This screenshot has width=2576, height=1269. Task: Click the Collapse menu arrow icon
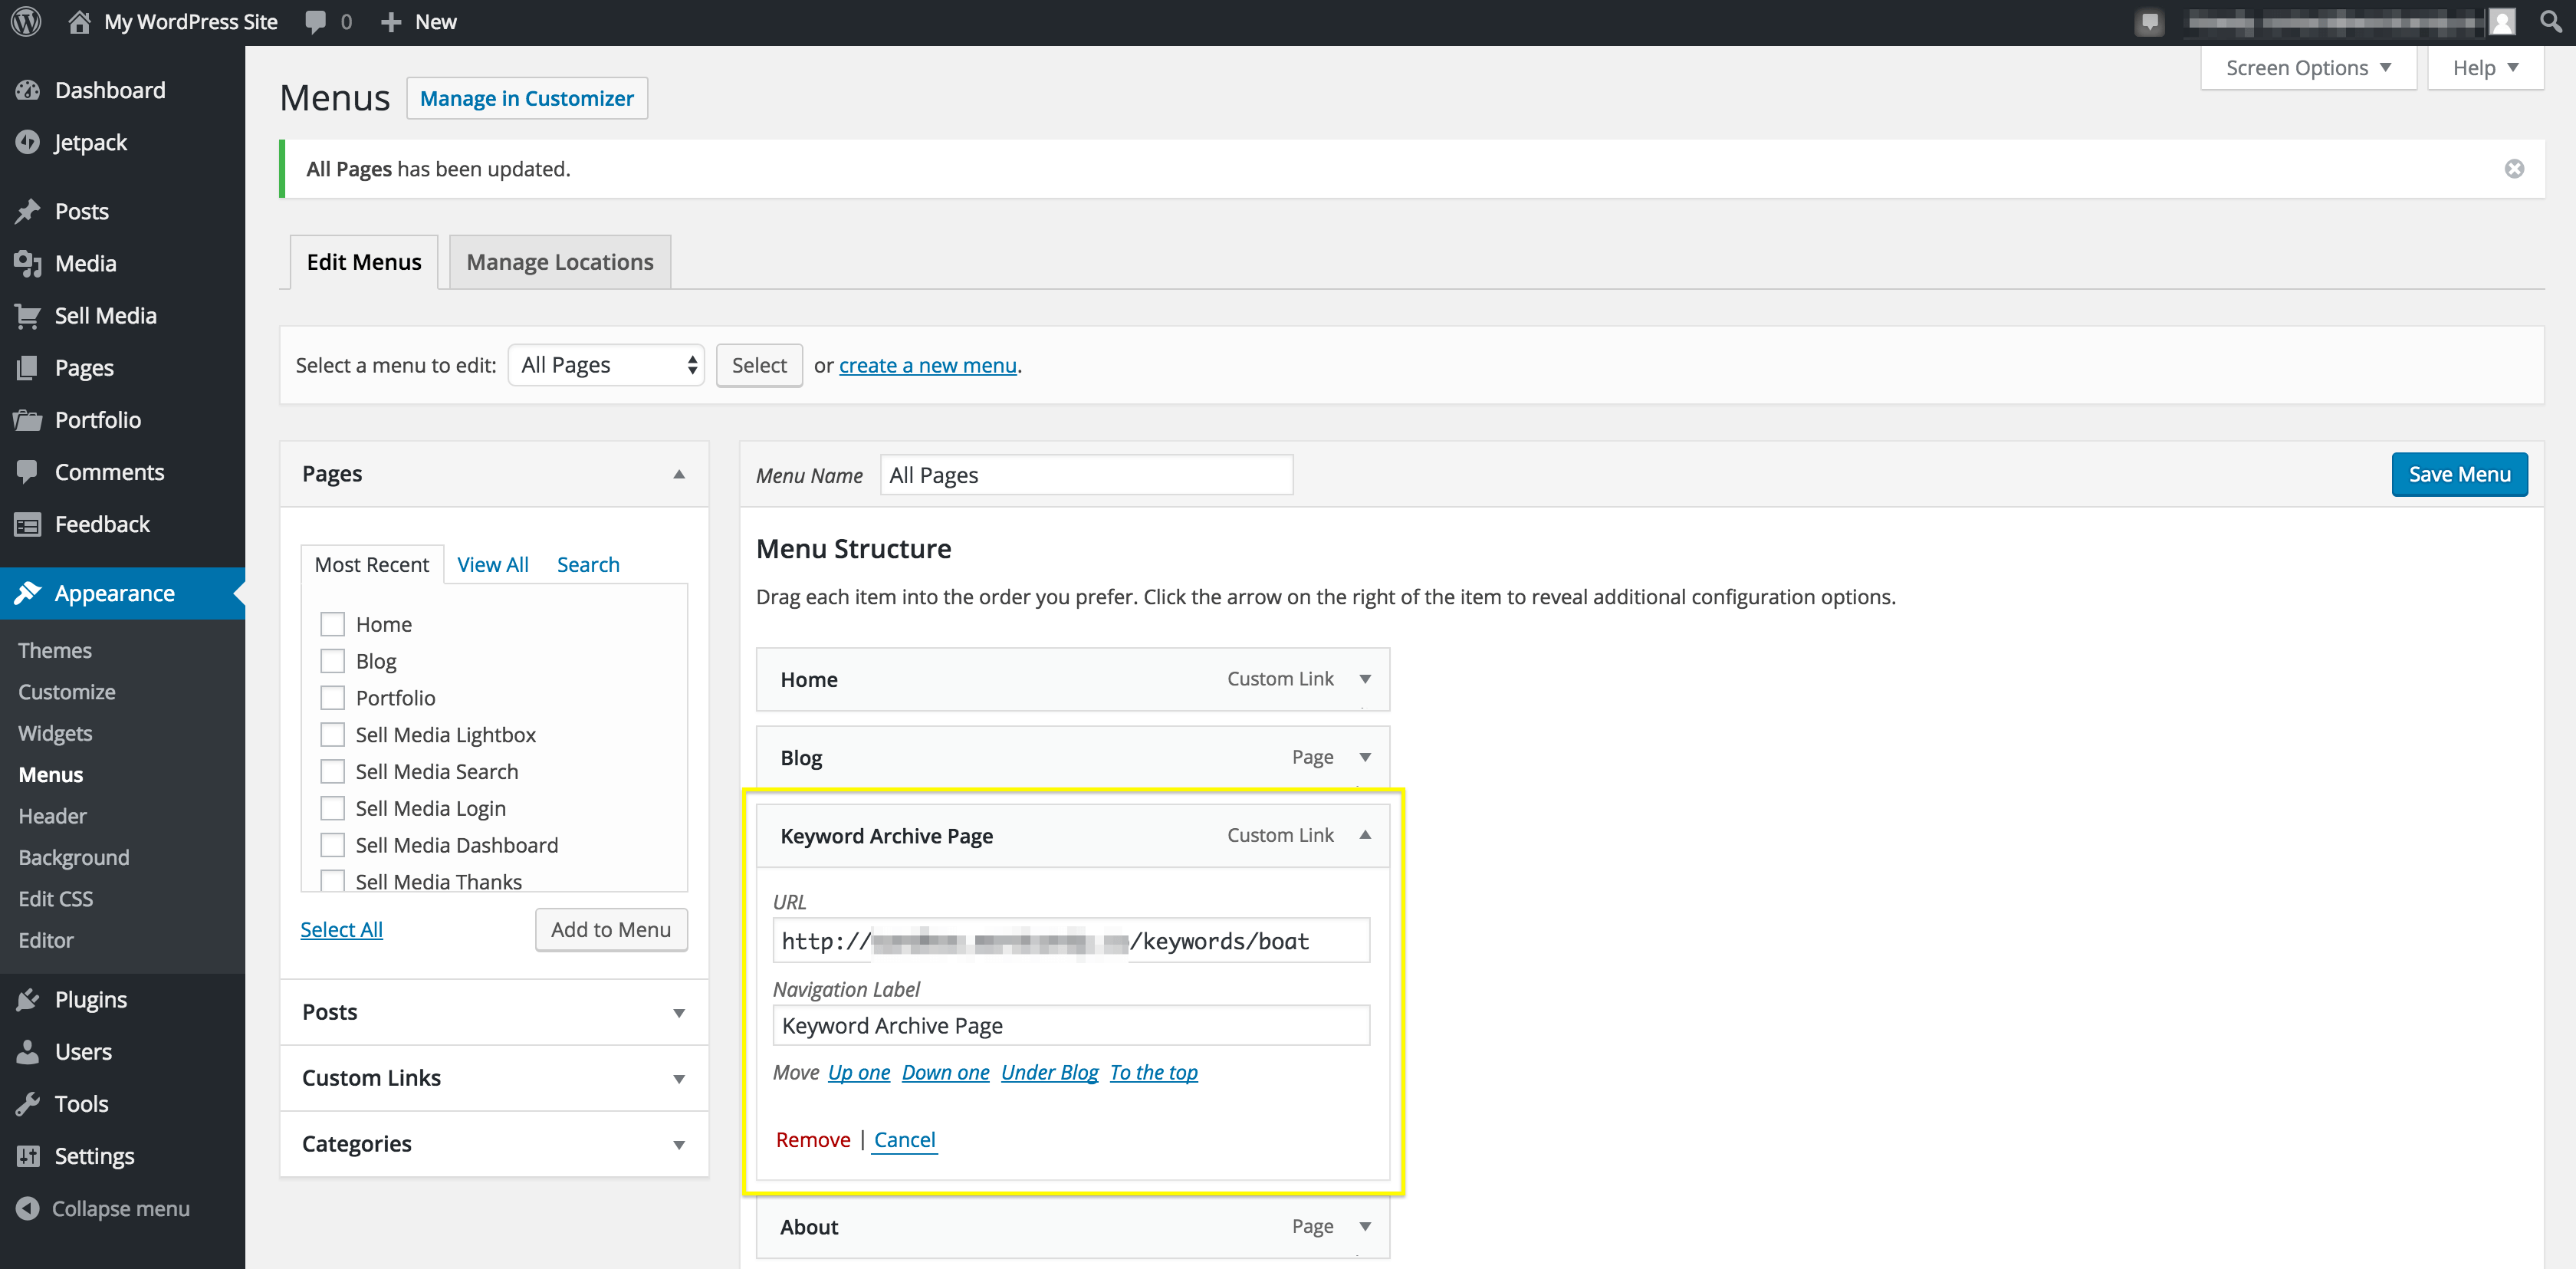[28, 1208]
